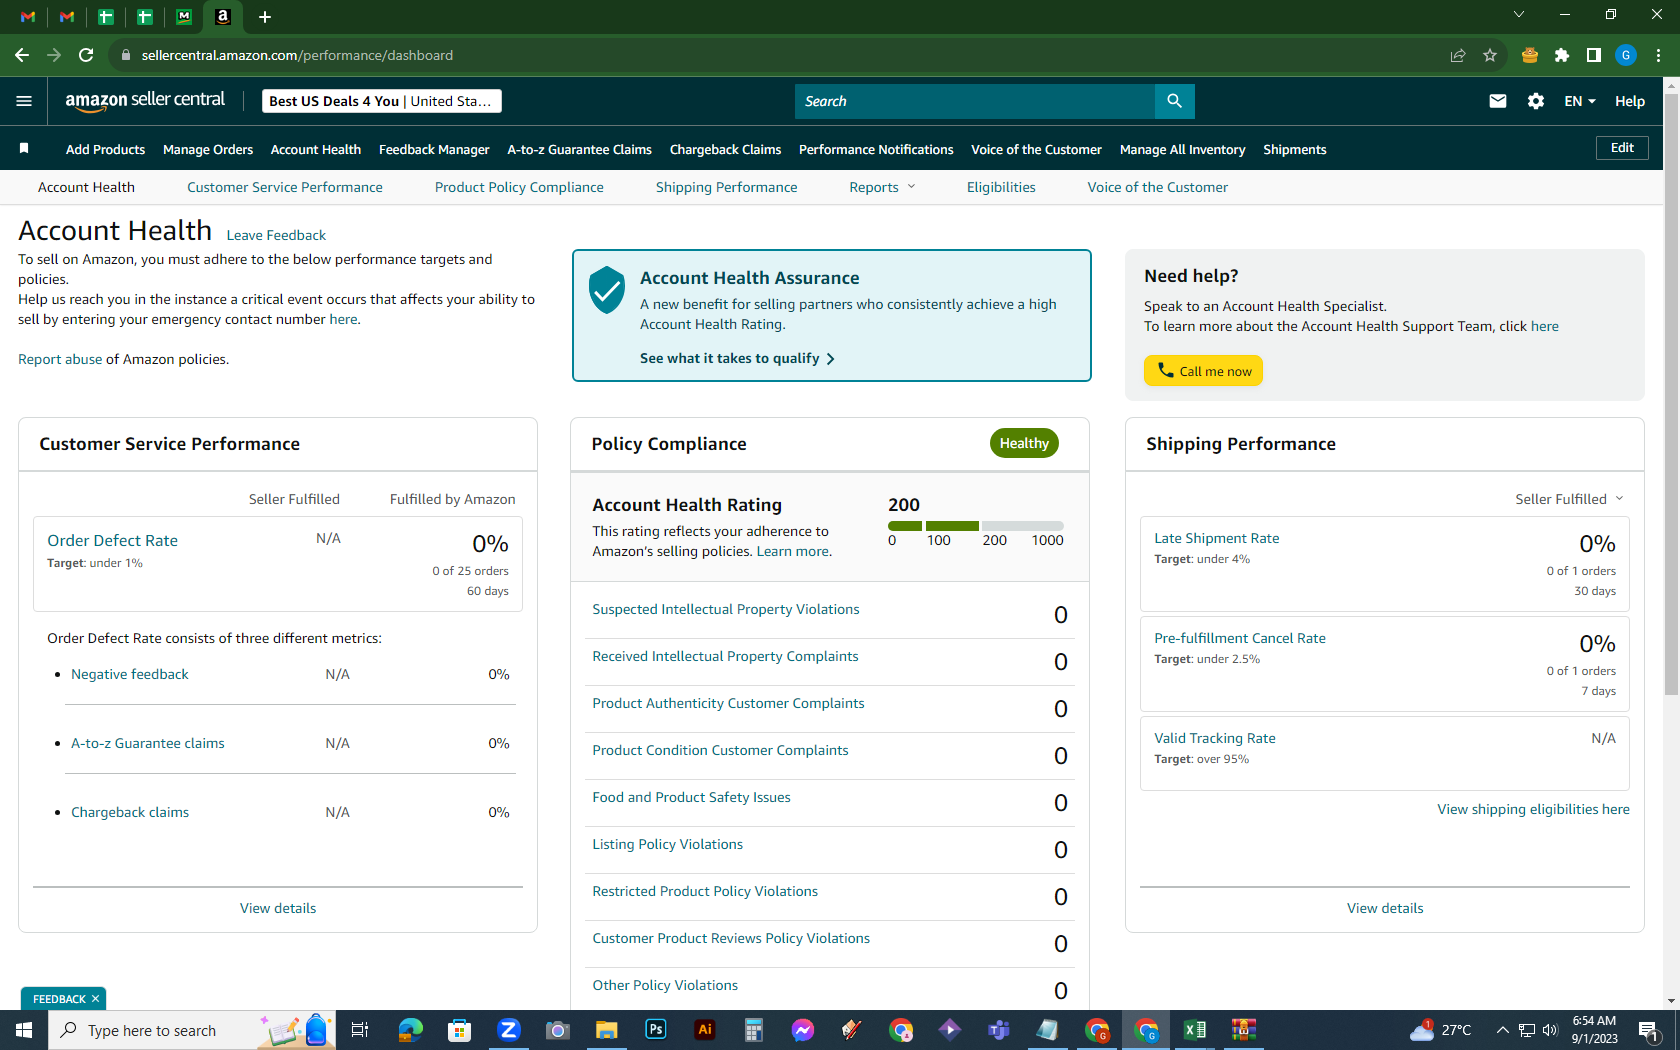Click the browser back arrow
This screenshot has width=1680, height=1050.
point(22,55)
